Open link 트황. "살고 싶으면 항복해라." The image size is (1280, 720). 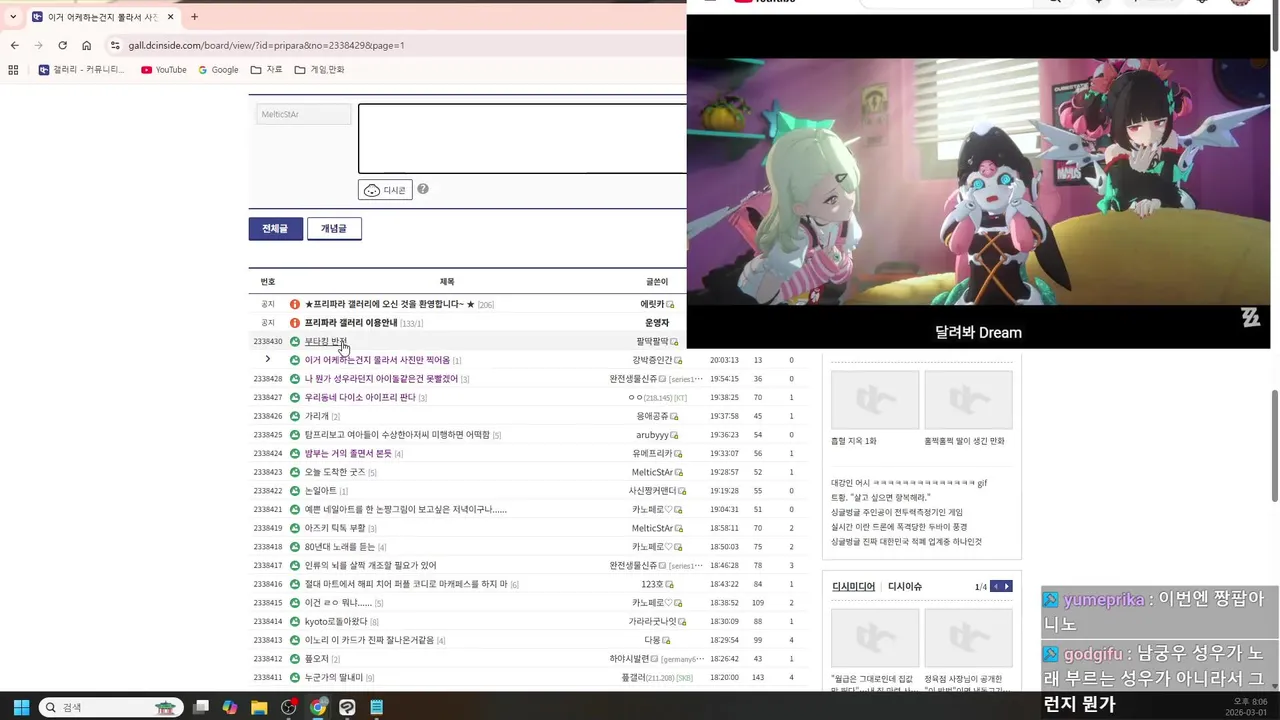click(x=881, y=497)
